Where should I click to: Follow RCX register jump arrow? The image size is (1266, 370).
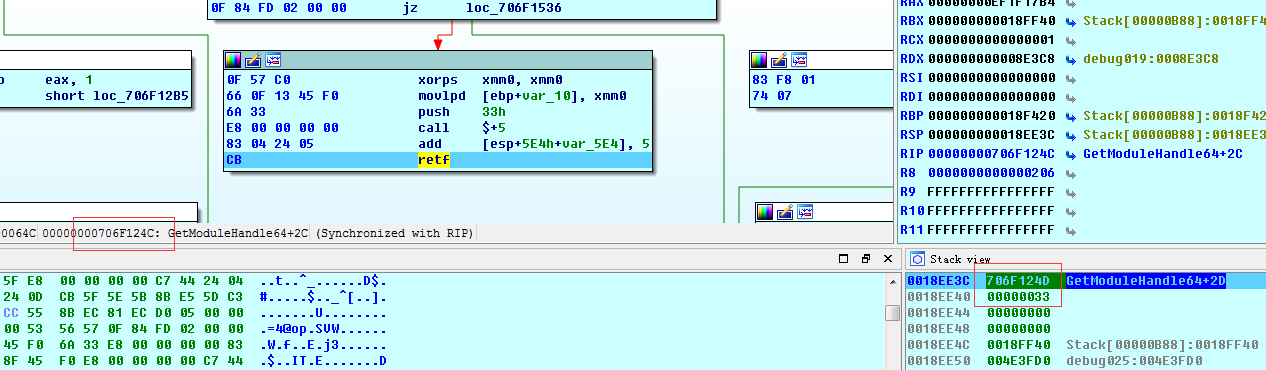[1071, 40]
